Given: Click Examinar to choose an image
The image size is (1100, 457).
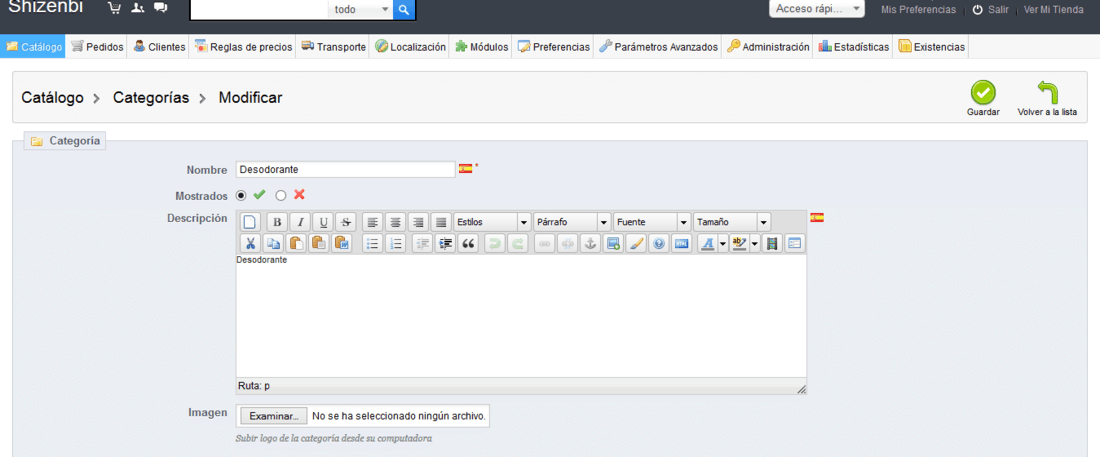Looking at the screenshot, I should coord(274,416).
